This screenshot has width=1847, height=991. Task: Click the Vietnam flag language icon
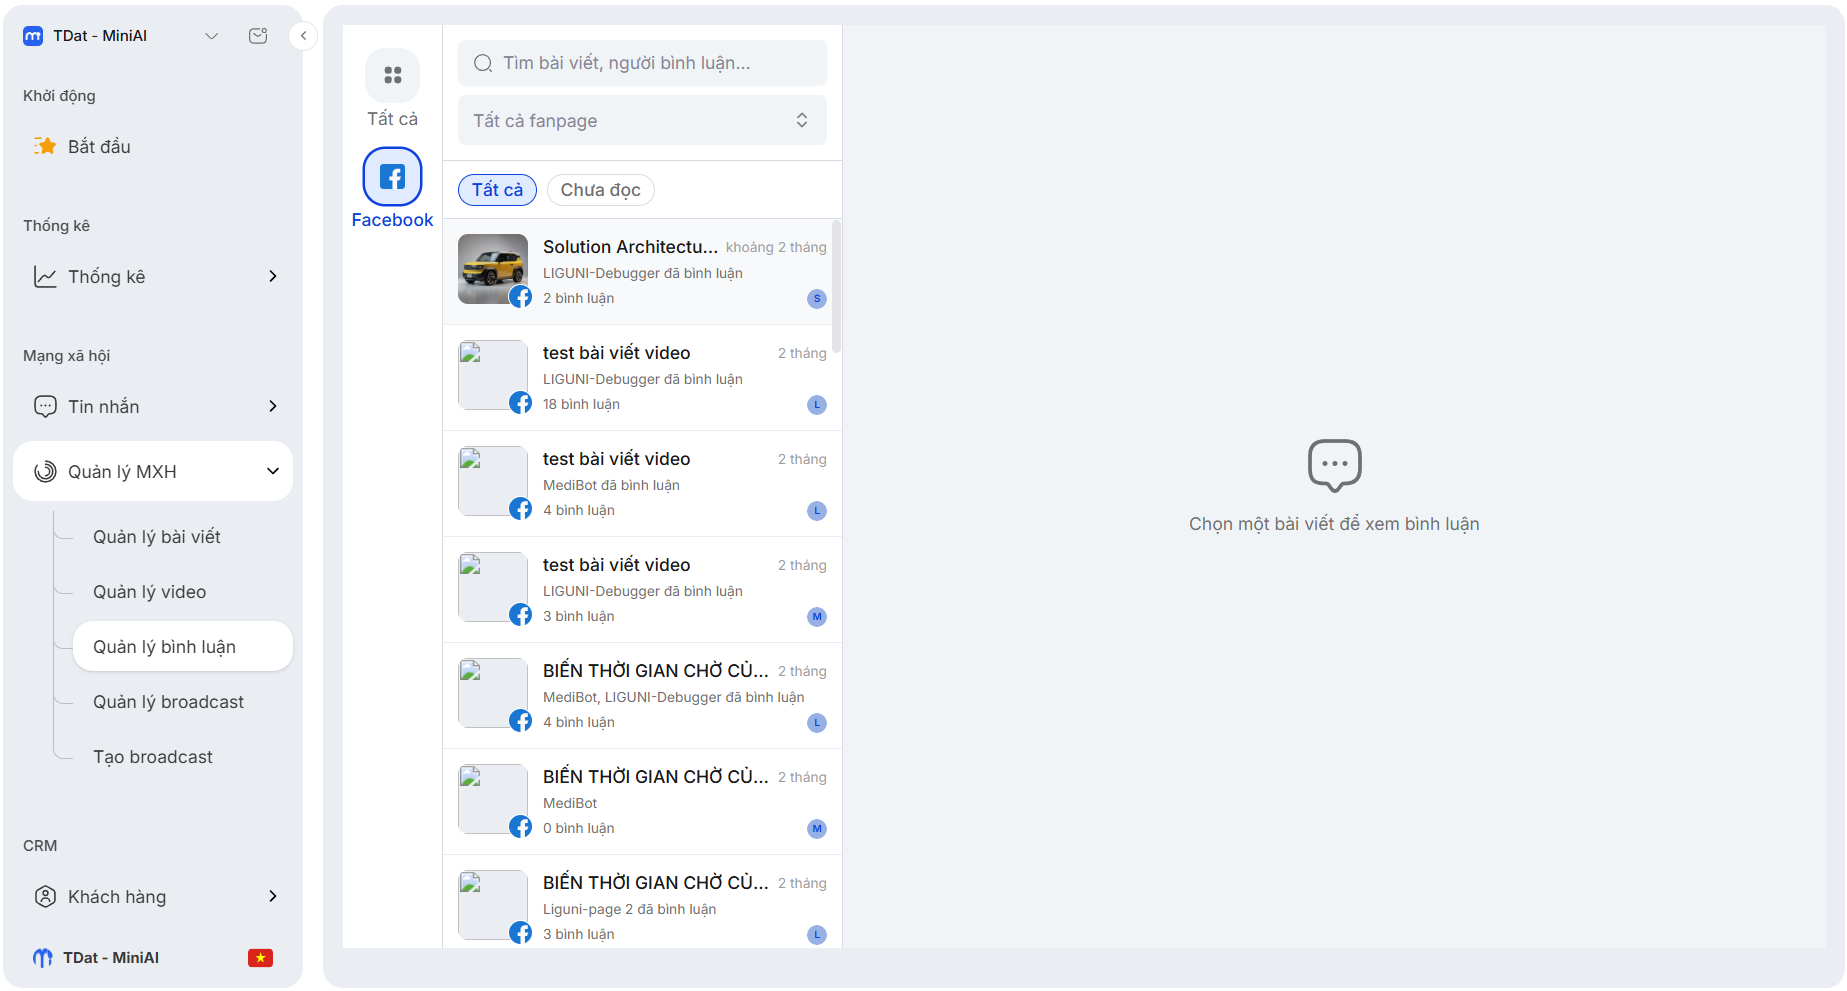pyautogui.click(x=260, y=958)
